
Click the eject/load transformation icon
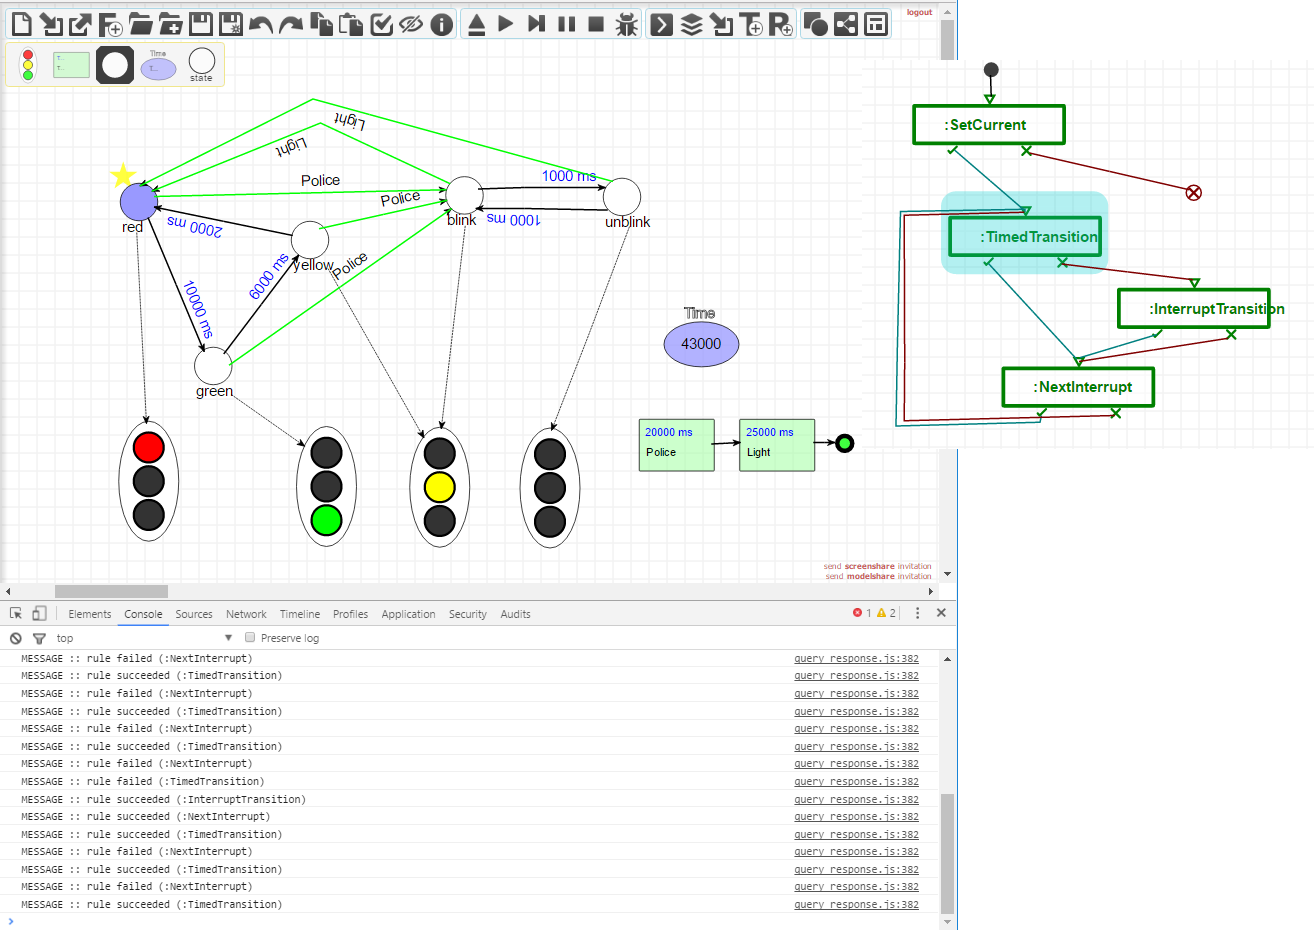click(x=477, y=24)
